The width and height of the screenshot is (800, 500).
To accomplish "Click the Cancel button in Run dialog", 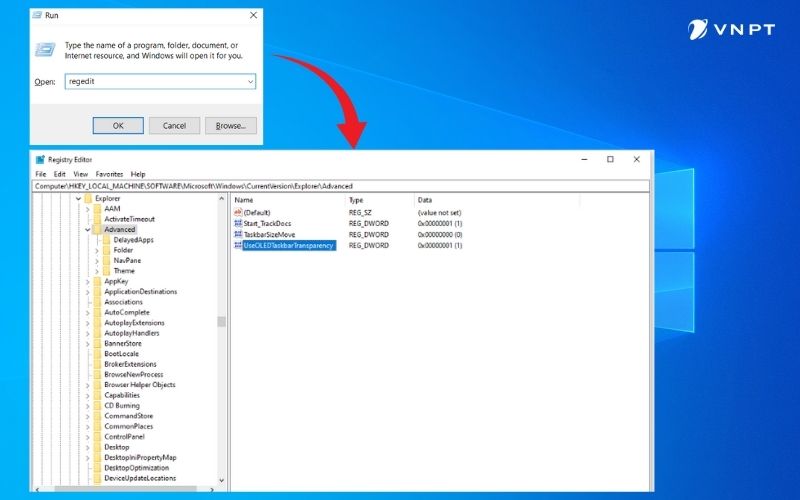I will tap(174, 126).
